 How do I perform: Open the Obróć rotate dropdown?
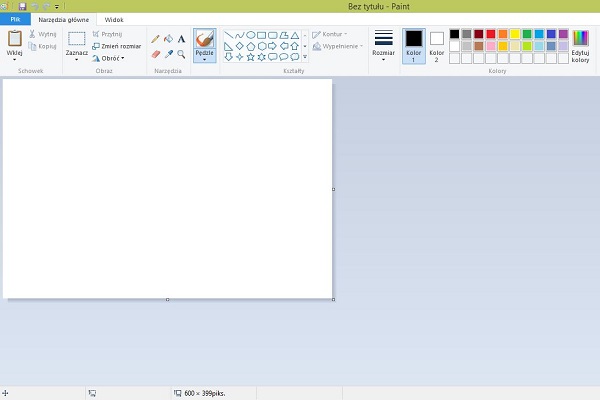click(108, 58)
